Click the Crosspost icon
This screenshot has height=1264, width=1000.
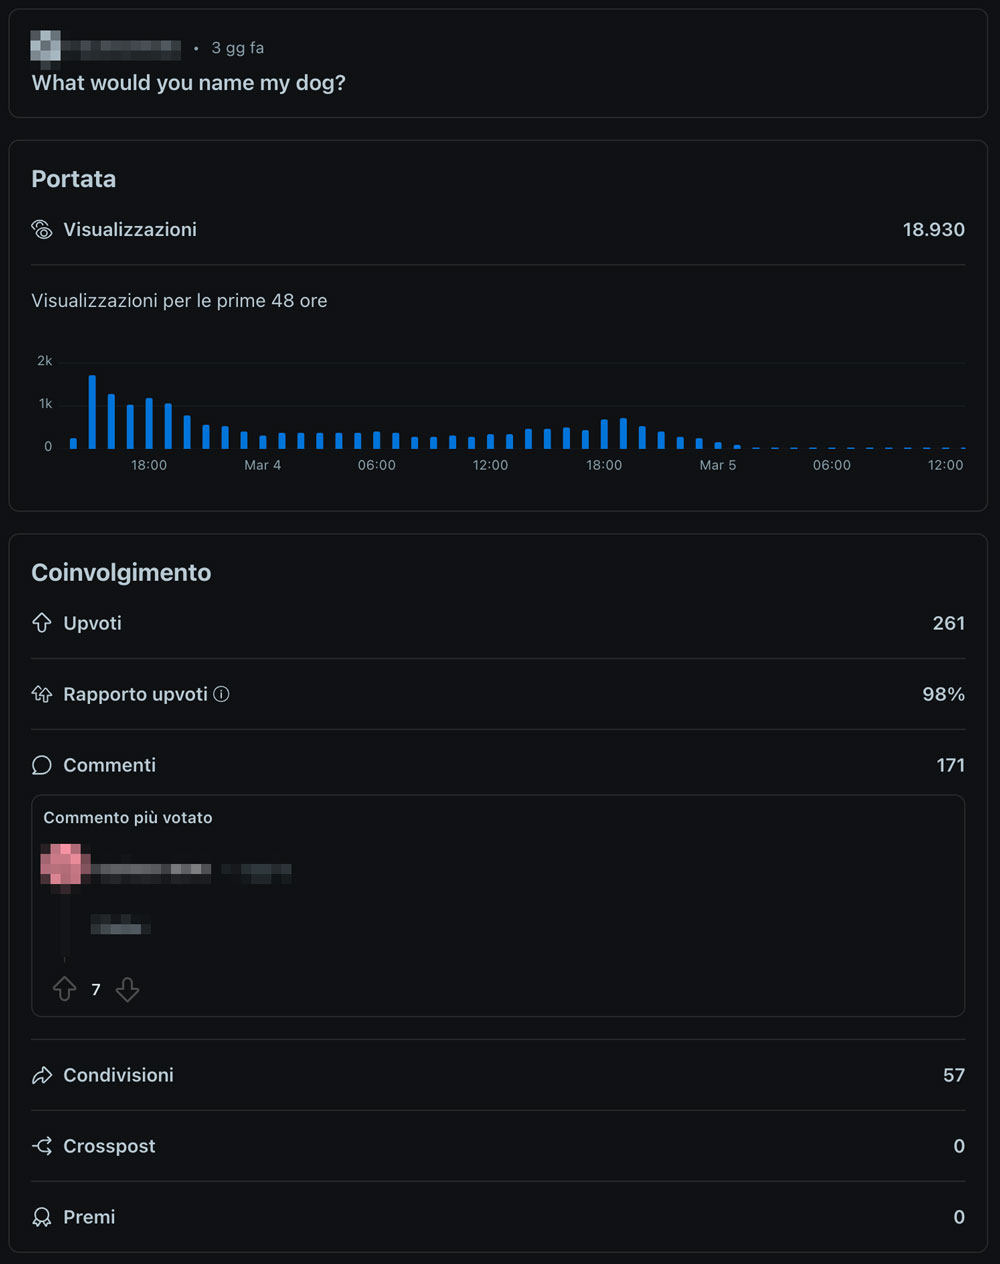(42, 1146)
